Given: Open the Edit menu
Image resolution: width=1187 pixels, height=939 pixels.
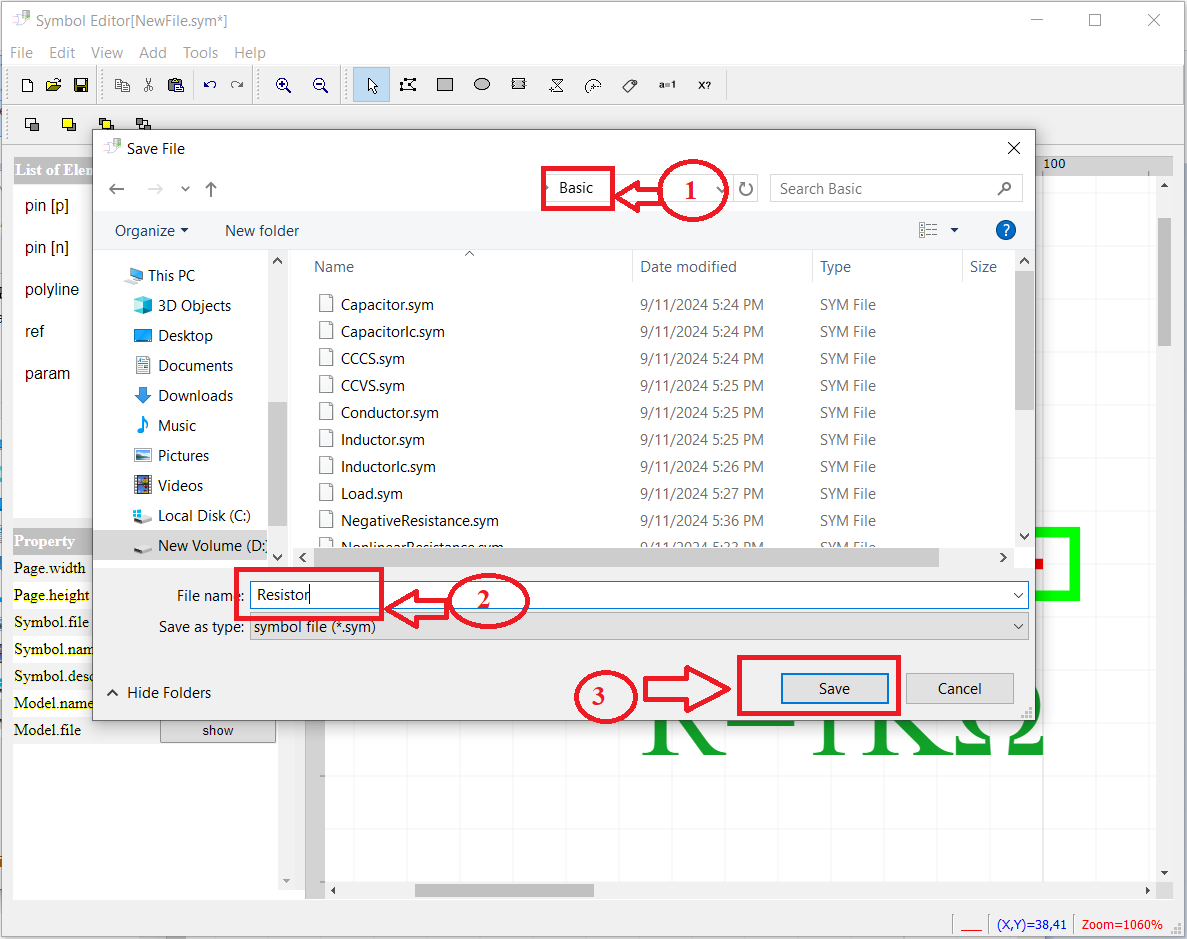Looking at the screenshot, I should click(x=62, y=53).
